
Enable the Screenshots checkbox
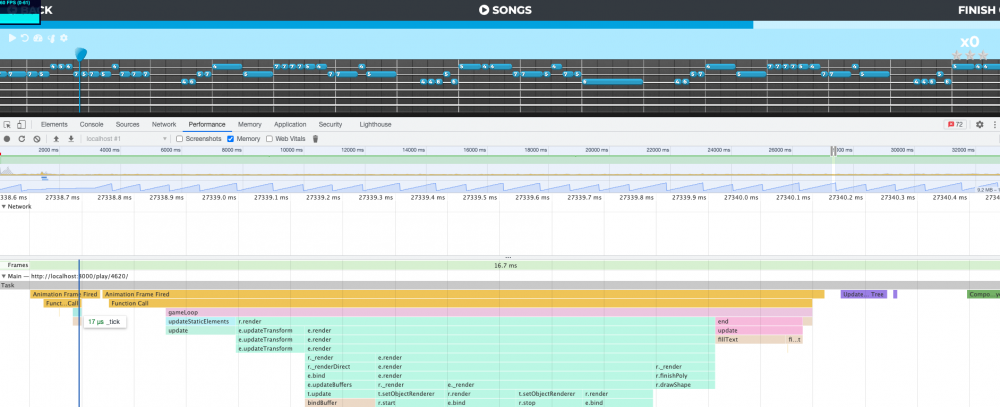pyautogui.click(x=180, y=138)
